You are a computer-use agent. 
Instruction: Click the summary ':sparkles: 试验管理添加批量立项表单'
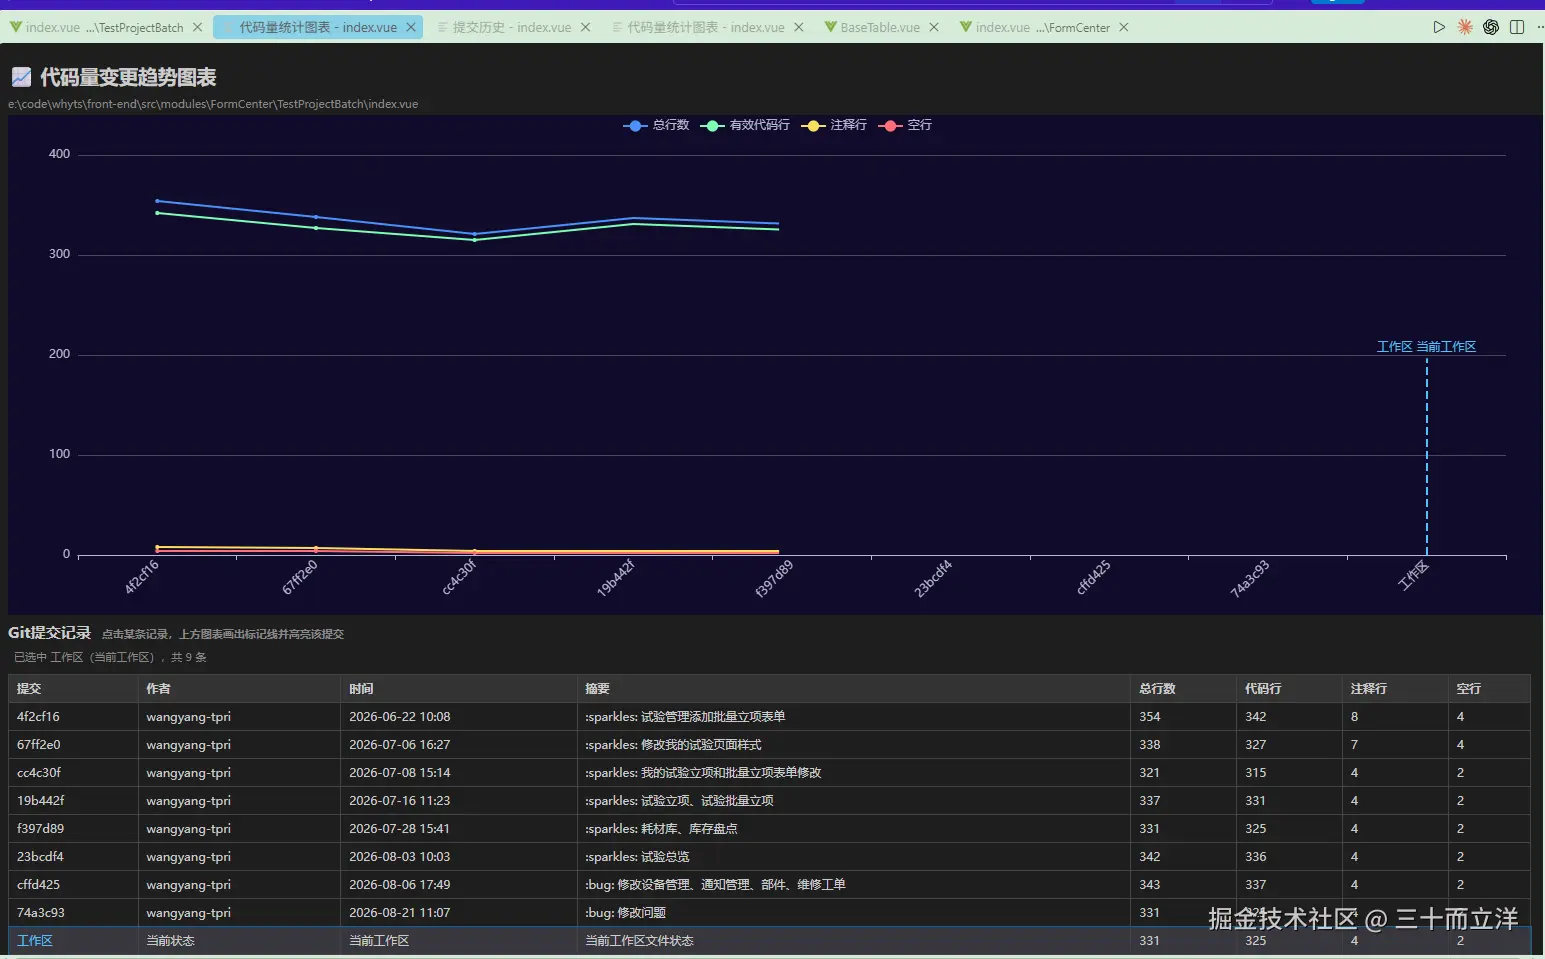coord(685,717)
